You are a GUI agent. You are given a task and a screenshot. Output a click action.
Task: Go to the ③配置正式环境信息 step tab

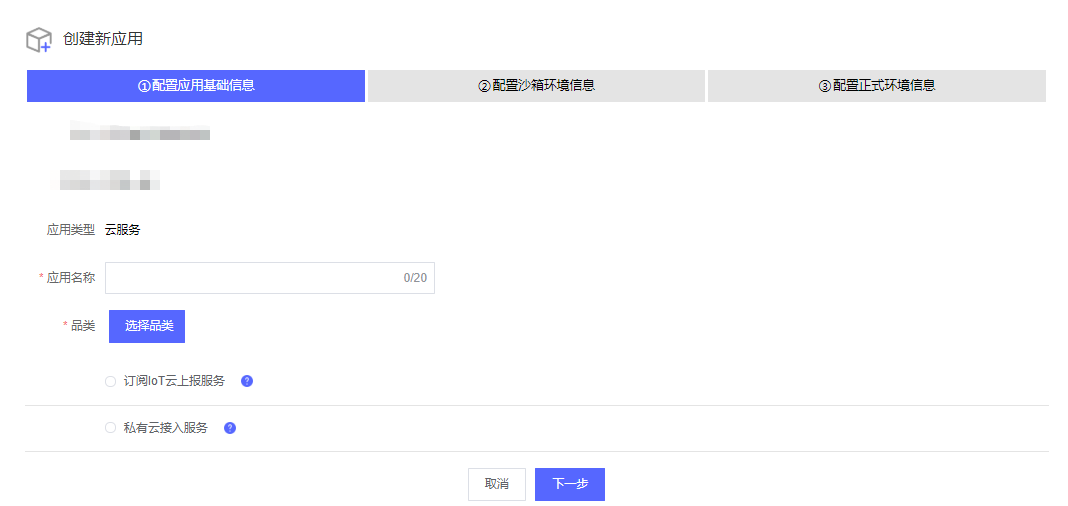pos(877,86)
